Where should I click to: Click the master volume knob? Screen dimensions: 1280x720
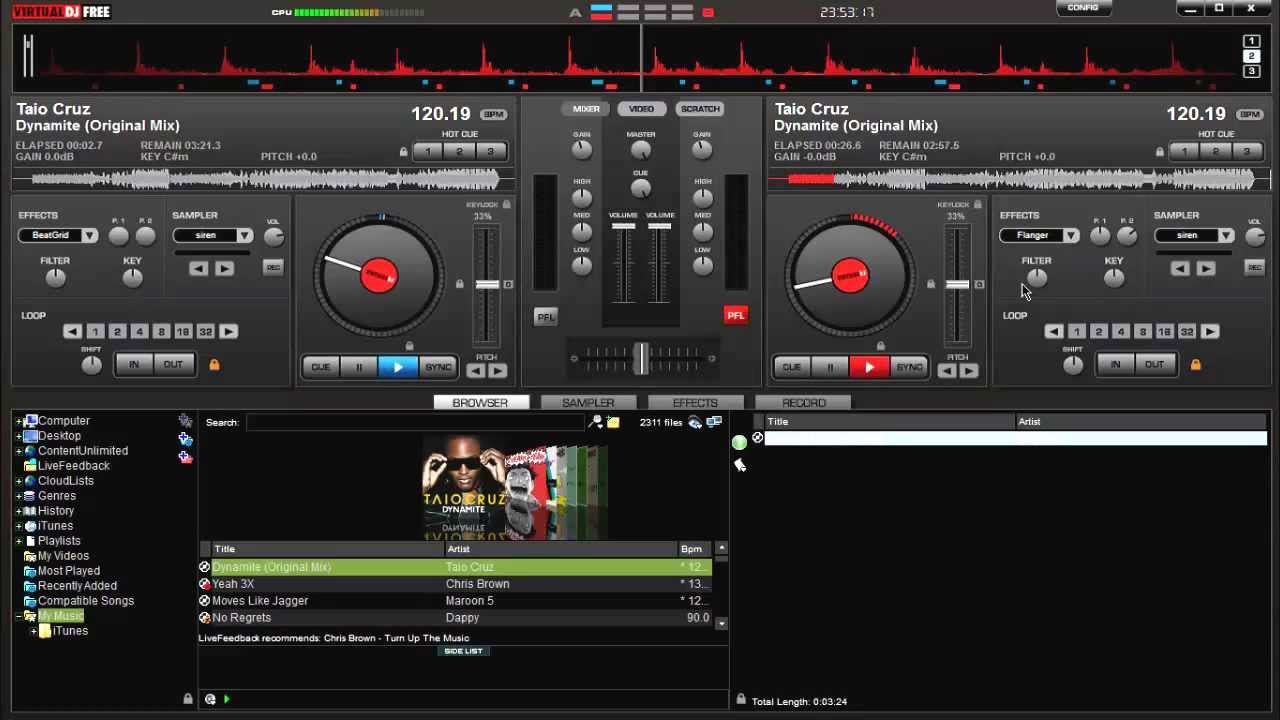641,150
